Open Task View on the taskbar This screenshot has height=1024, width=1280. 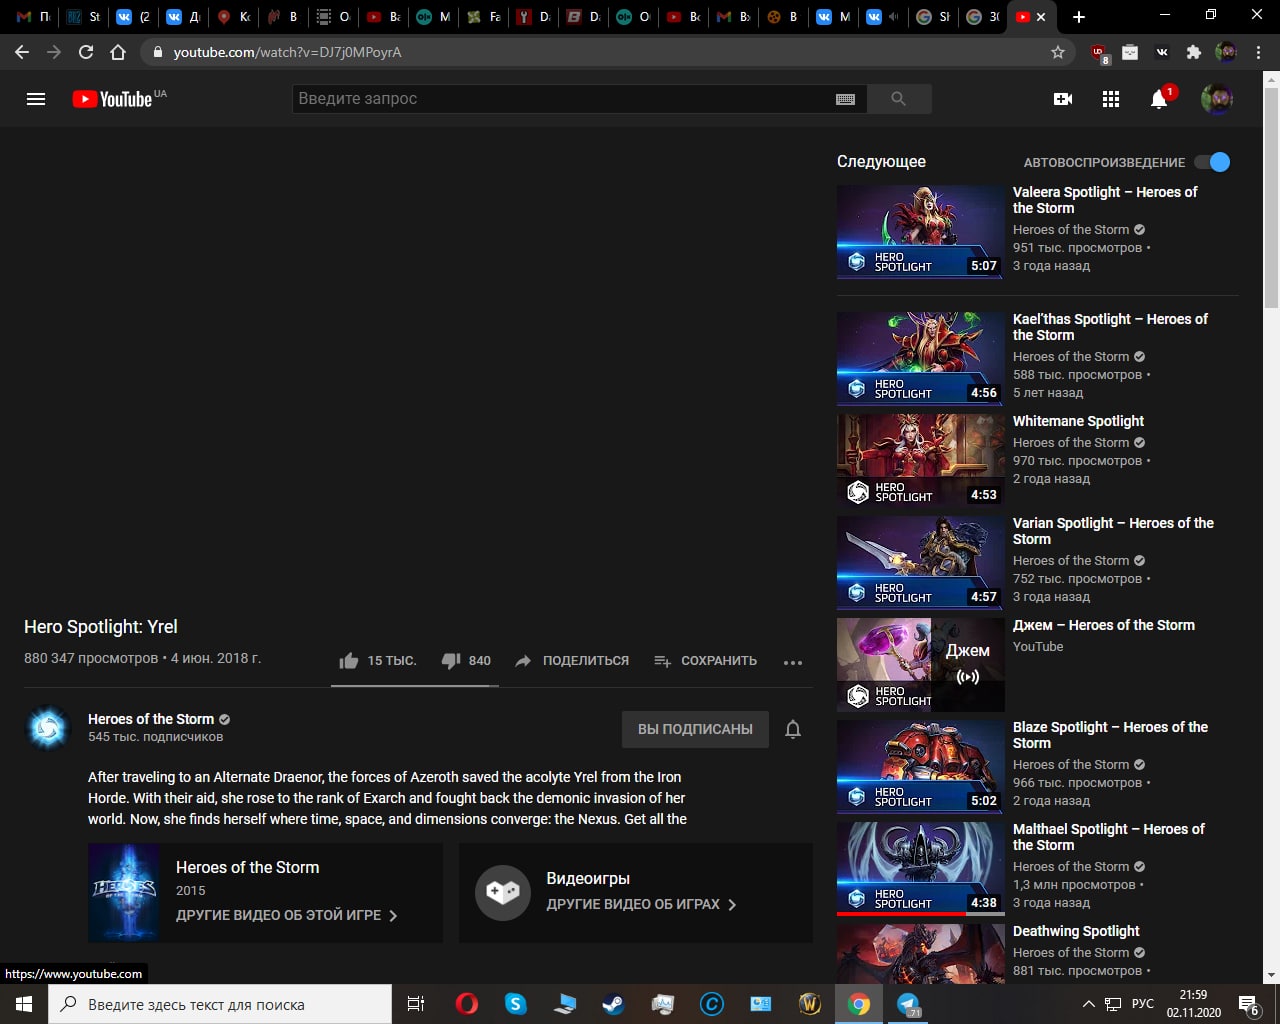(416, 1004)
